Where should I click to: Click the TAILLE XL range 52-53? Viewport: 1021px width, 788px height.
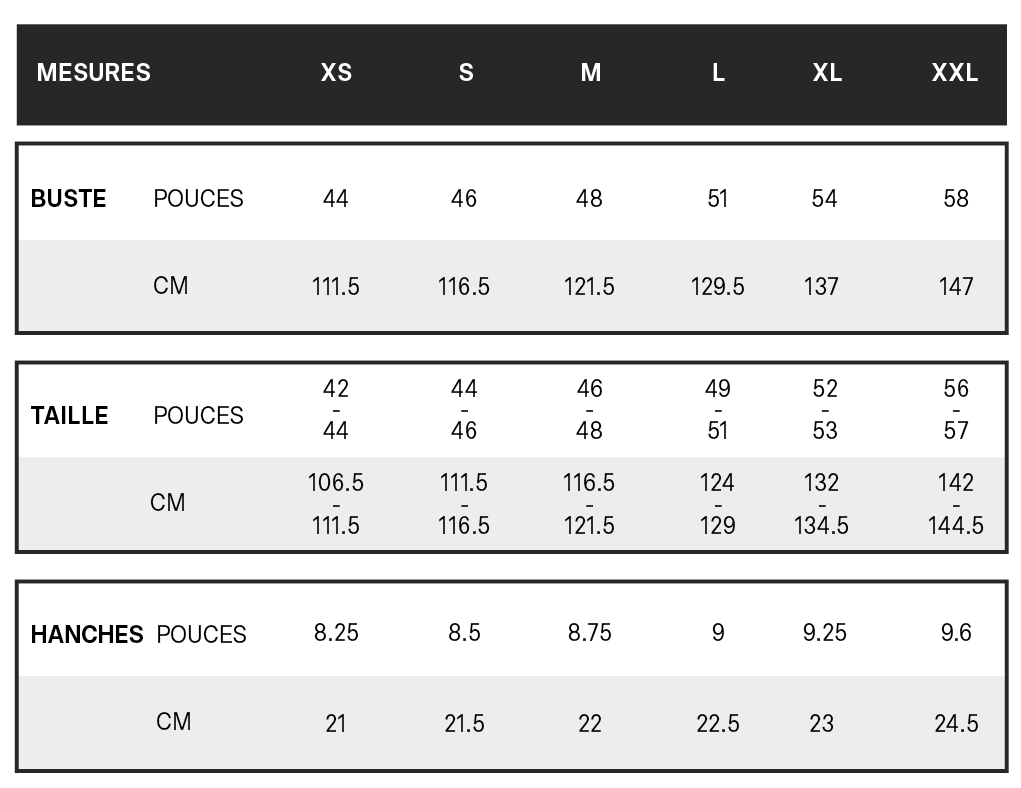click(x=825, y=410)
